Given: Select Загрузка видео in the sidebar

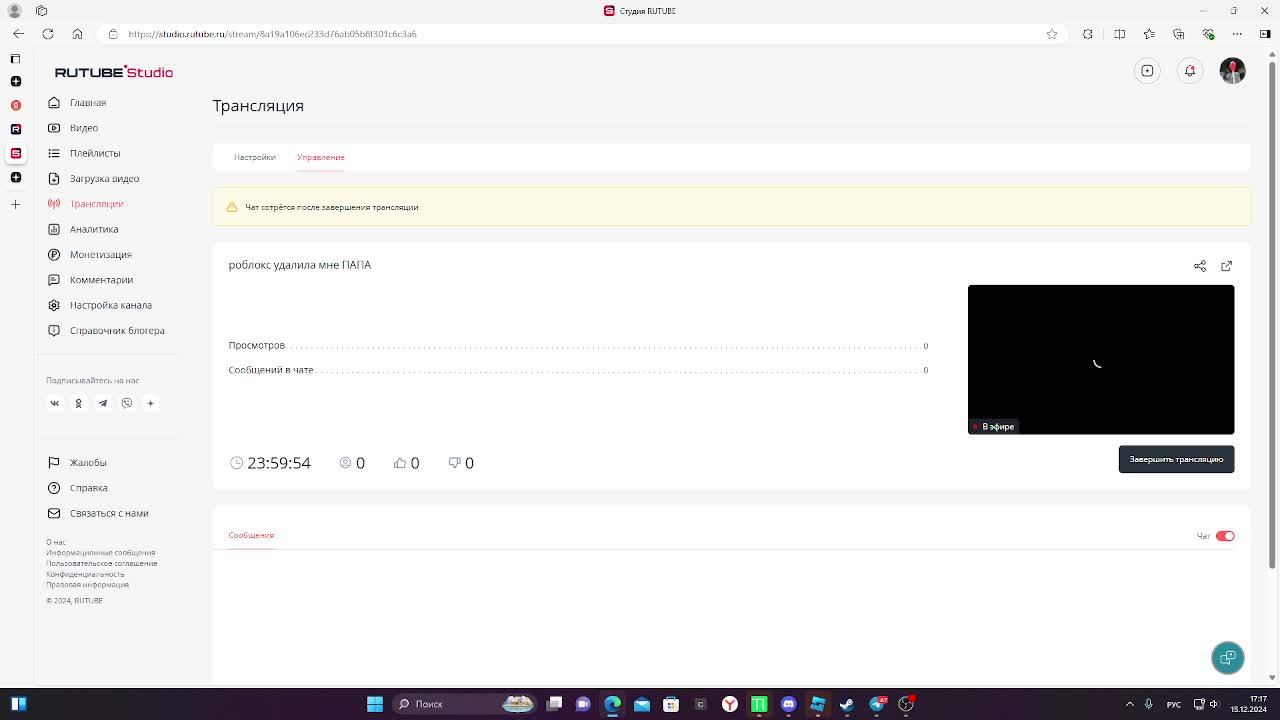Looking at the screenshot, I should tap(104, 178).
